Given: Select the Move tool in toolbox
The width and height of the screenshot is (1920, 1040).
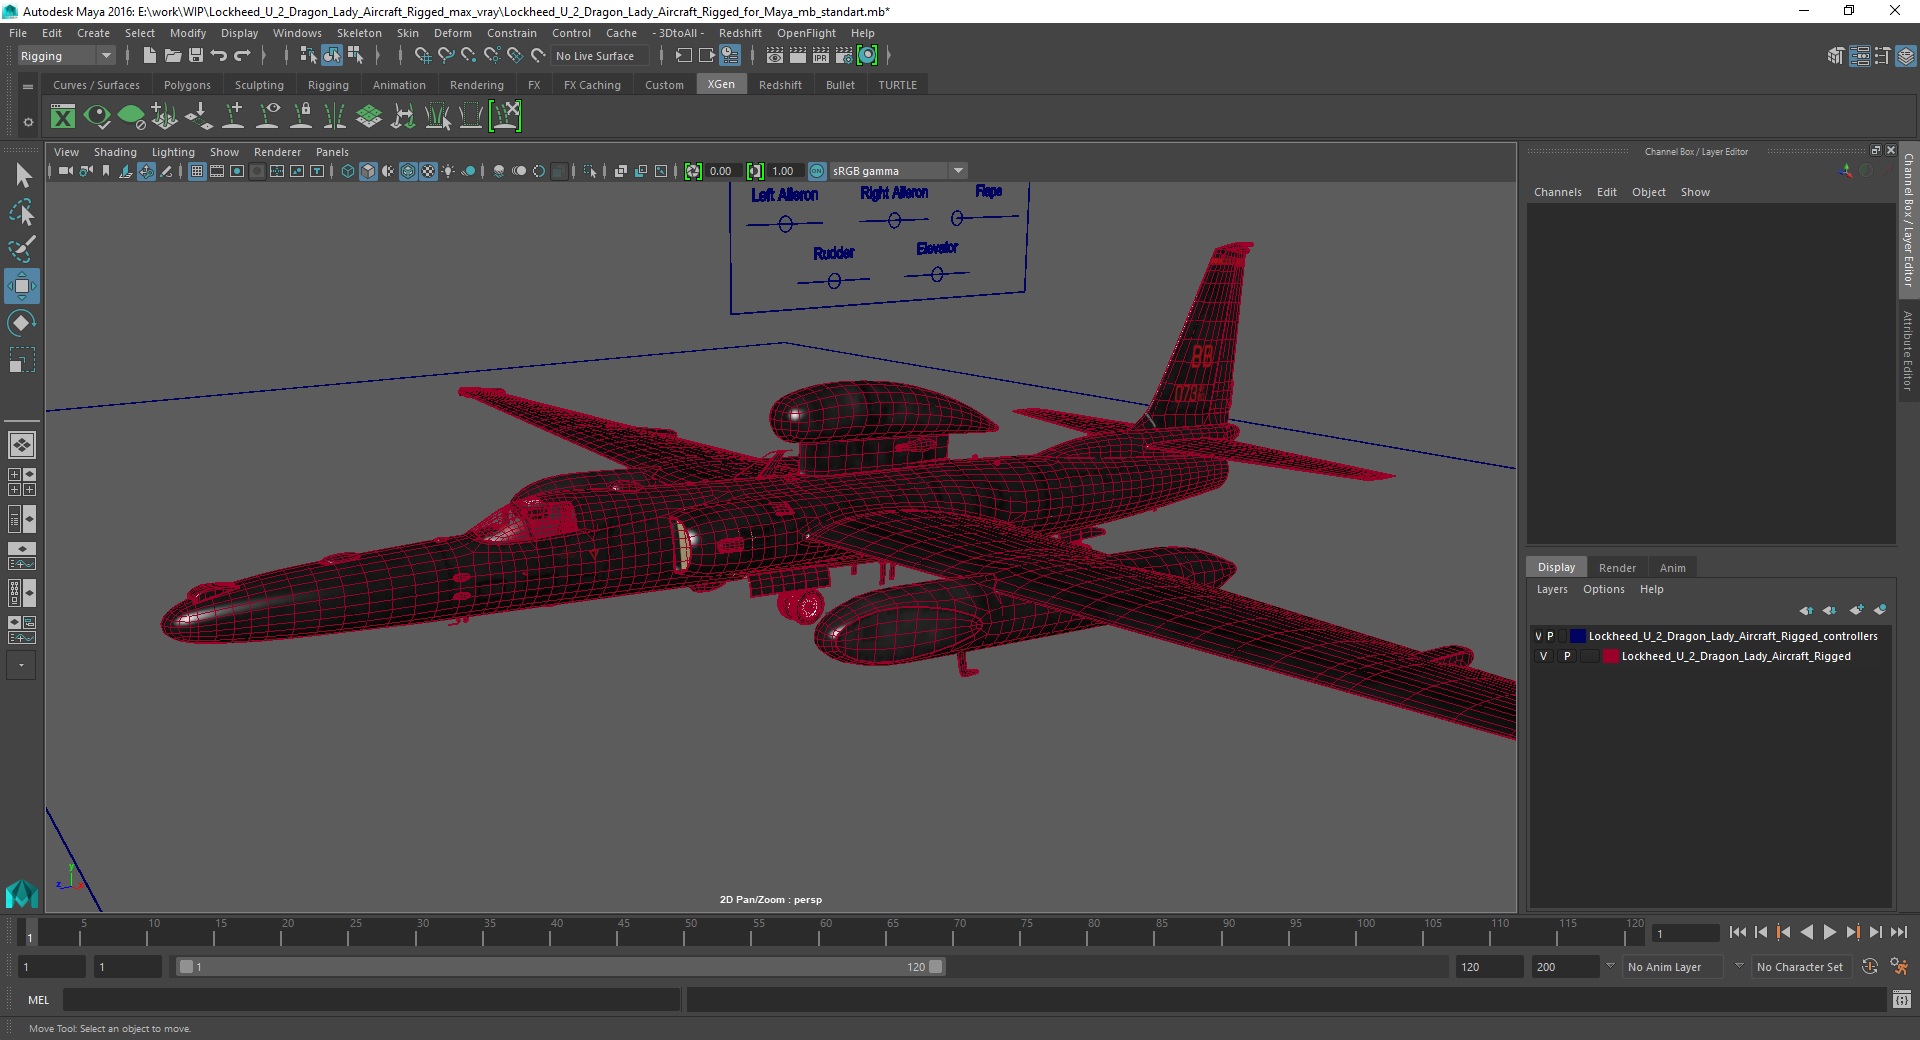Looking at the screenshot, I should (22, 286).
